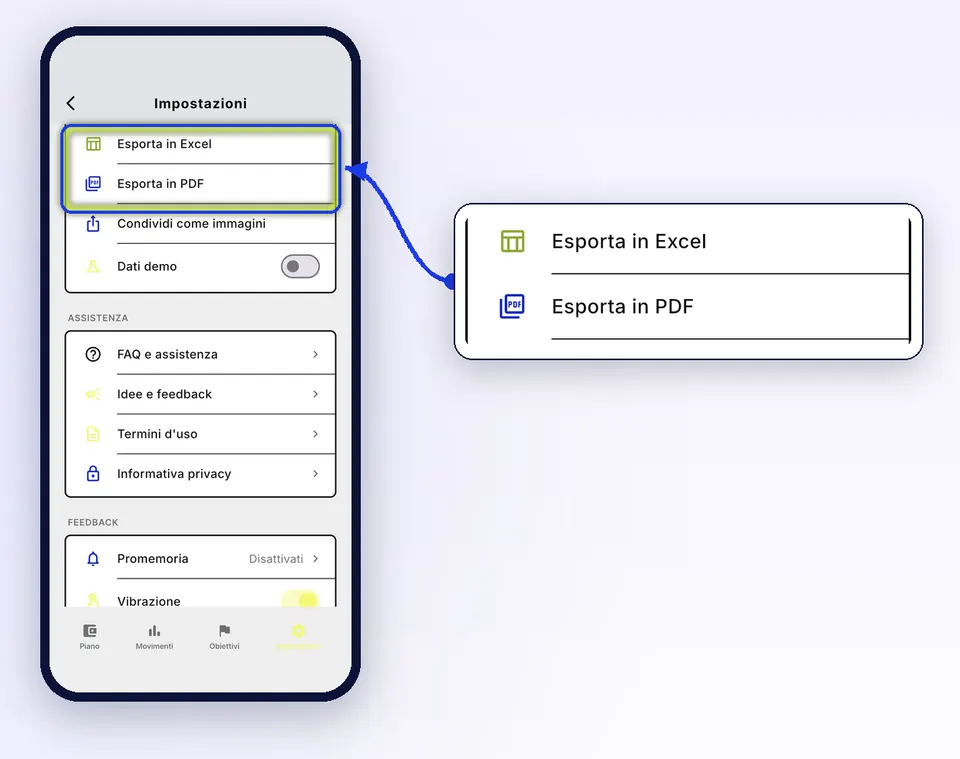This screenshot has width=960, height=759.
Task: Click the flask icon next to Dati demo
Action: [93, 266]
